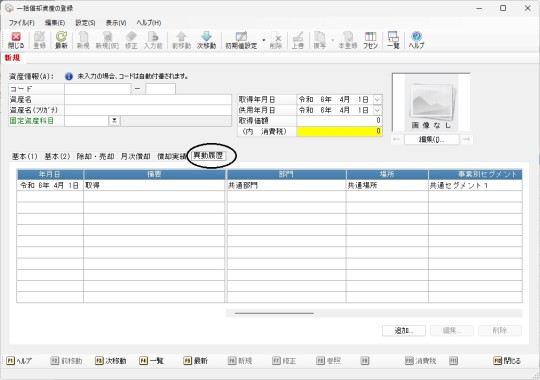Click the blue info icon beside 資産情報
Image resolution: width=540 pixels, height=380 pixels.
click(69, 76)
